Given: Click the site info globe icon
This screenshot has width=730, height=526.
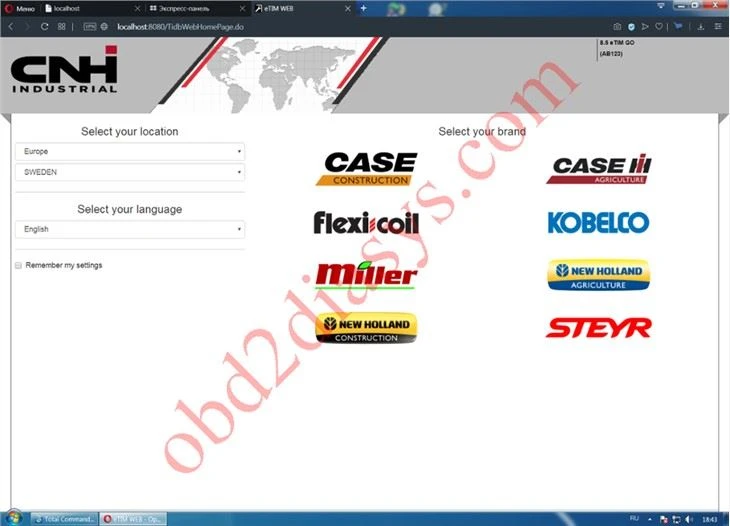Looking at the screenshot, I should click(x=104, y=27).
